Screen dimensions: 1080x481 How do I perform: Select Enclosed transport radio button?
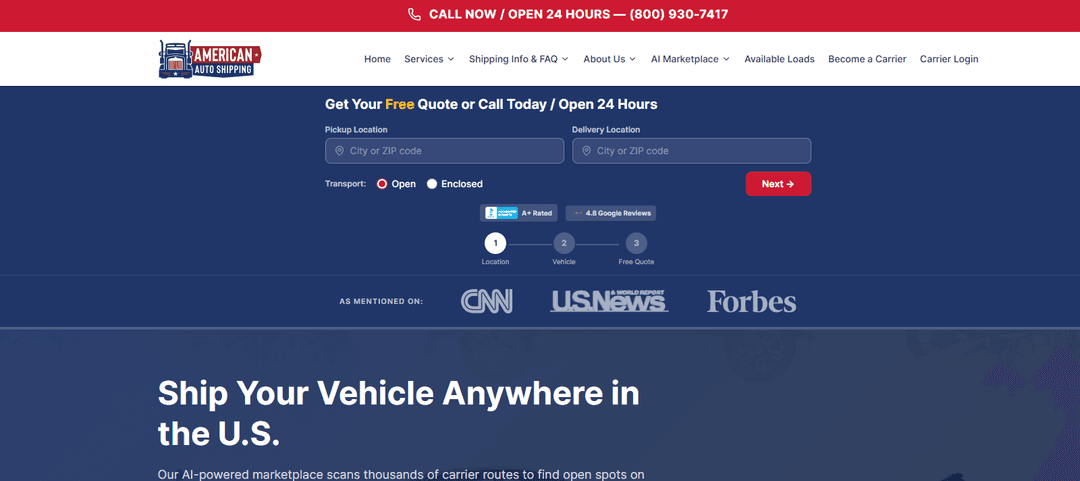click(432, 184)
